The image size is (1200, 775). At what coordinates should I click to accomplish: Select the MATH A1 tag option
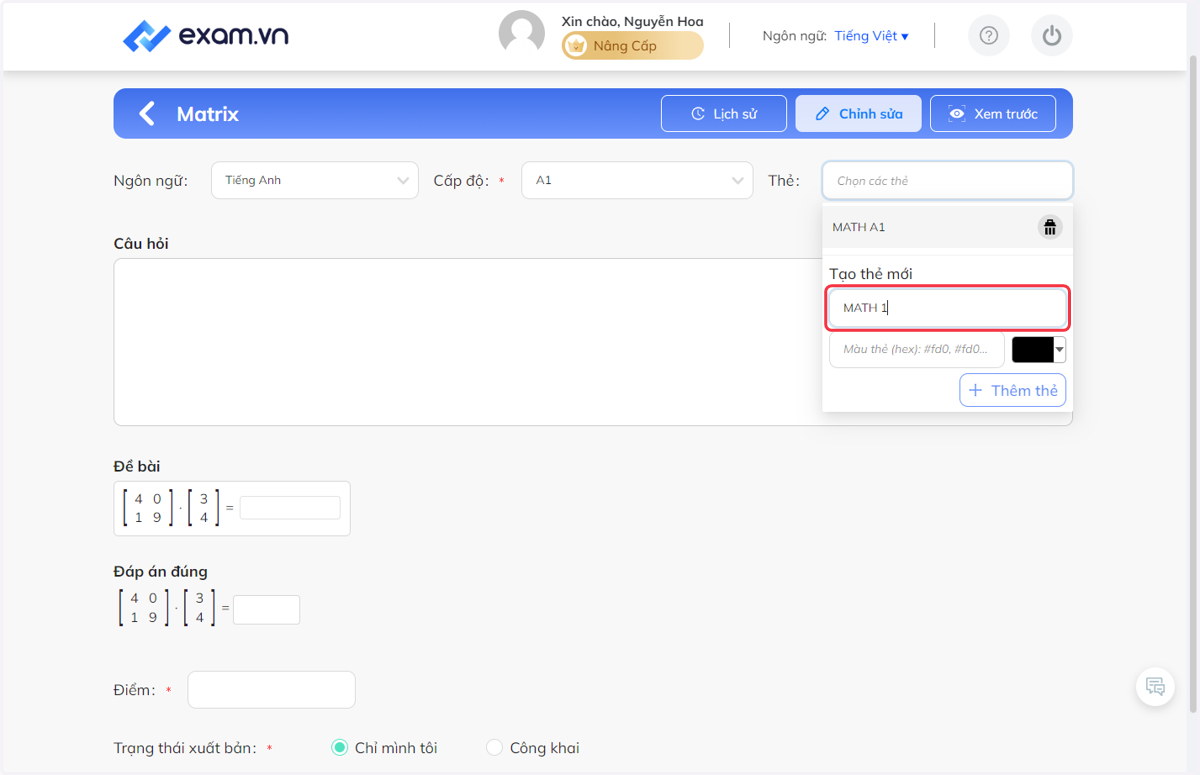tap(948, 227)
